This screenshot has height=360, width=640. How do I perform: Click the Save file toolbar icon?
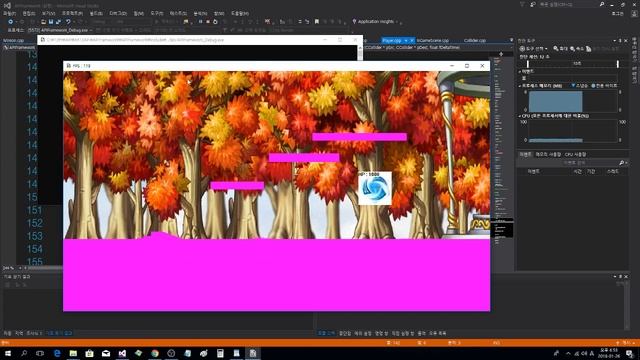click(51, 22)
